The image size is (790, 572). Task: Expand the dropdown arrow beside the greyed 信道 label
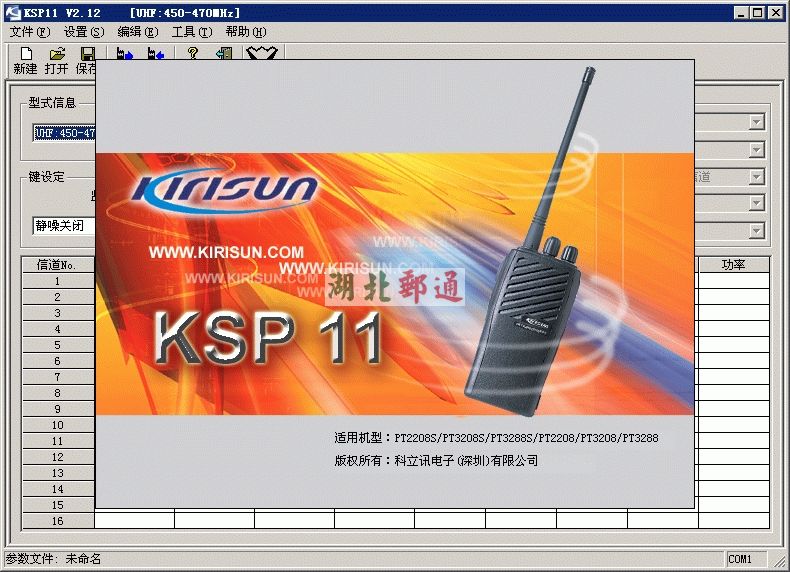(756, 177)
